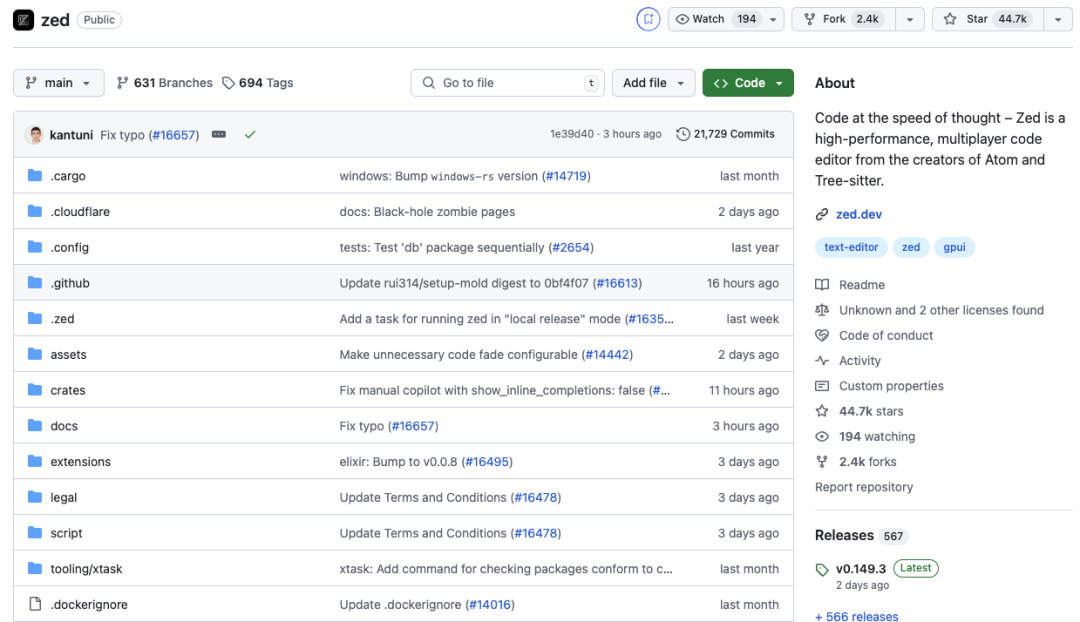The height and width of the screenshot is (622, 1080).
Task: Click the Fork button
Action: [x=843, y=19]
